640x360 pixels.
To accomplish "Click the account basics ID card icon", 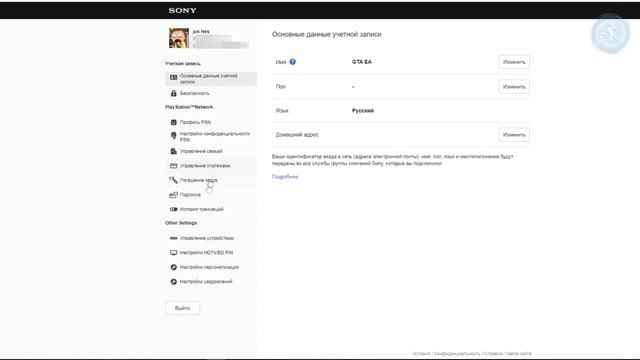I will (x=173, y=78).
